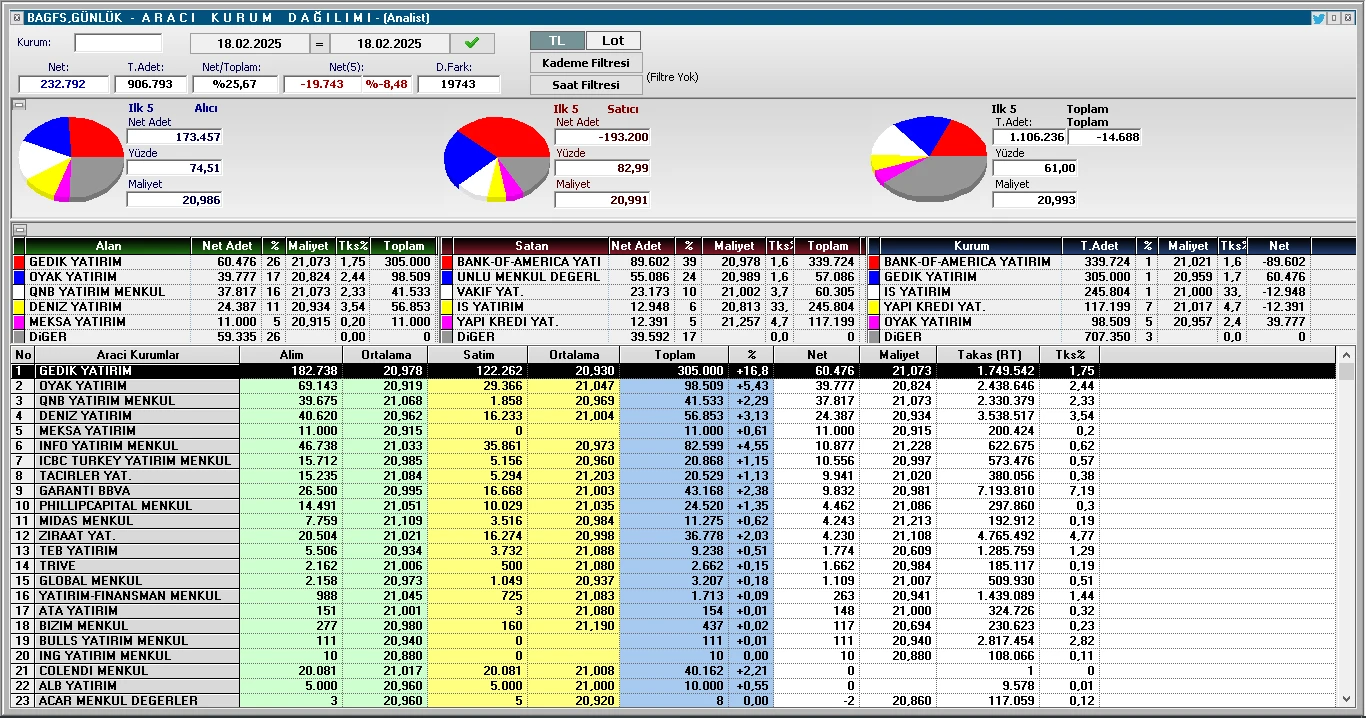Click the end date field right of equals
This screenshot has height=718, width=1366.
coord(390,44)
